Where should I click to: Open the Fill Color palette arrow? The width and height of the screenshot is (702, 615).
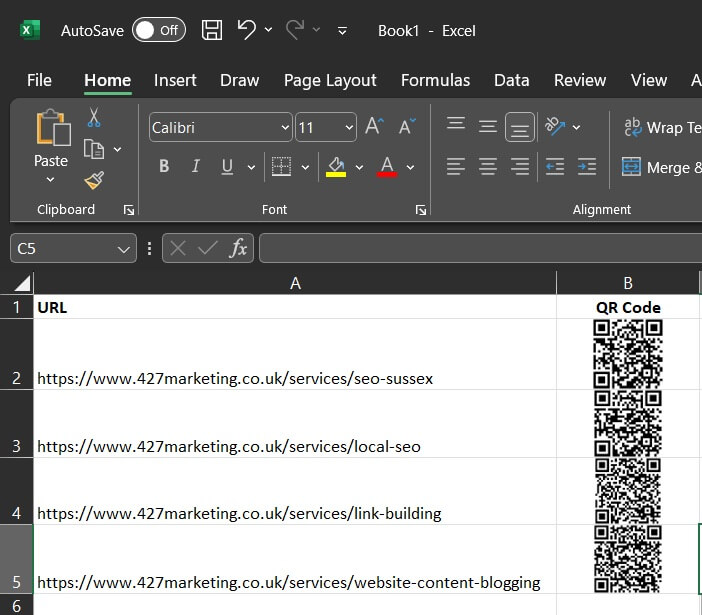[359, 167]
